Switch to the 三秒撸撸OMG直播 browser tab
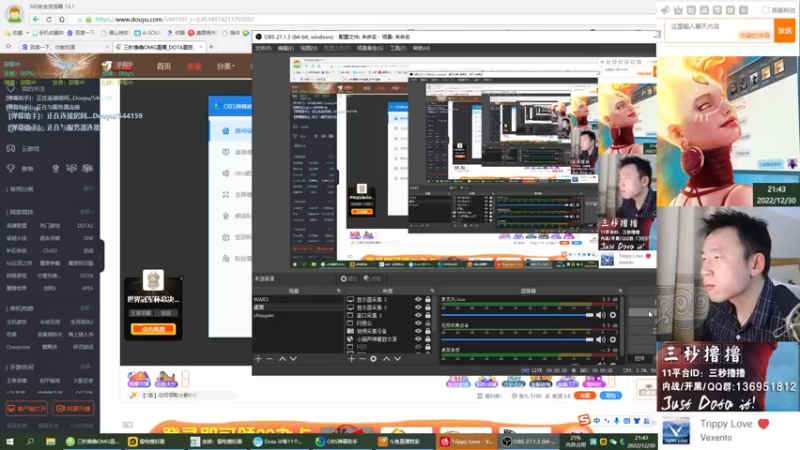The image size is (800, 450). point(158,47)
